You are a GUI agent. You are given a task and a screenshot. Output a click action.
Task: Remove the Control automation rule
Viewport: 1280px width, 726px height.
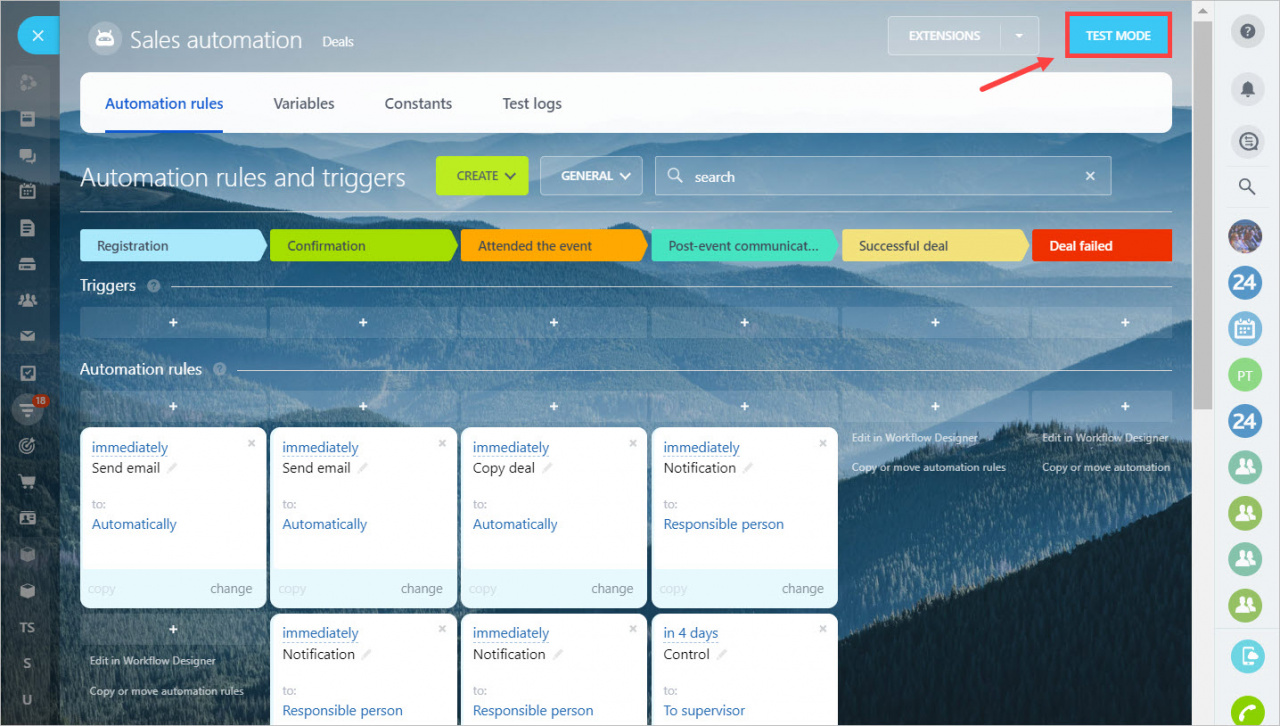[823, 629]
